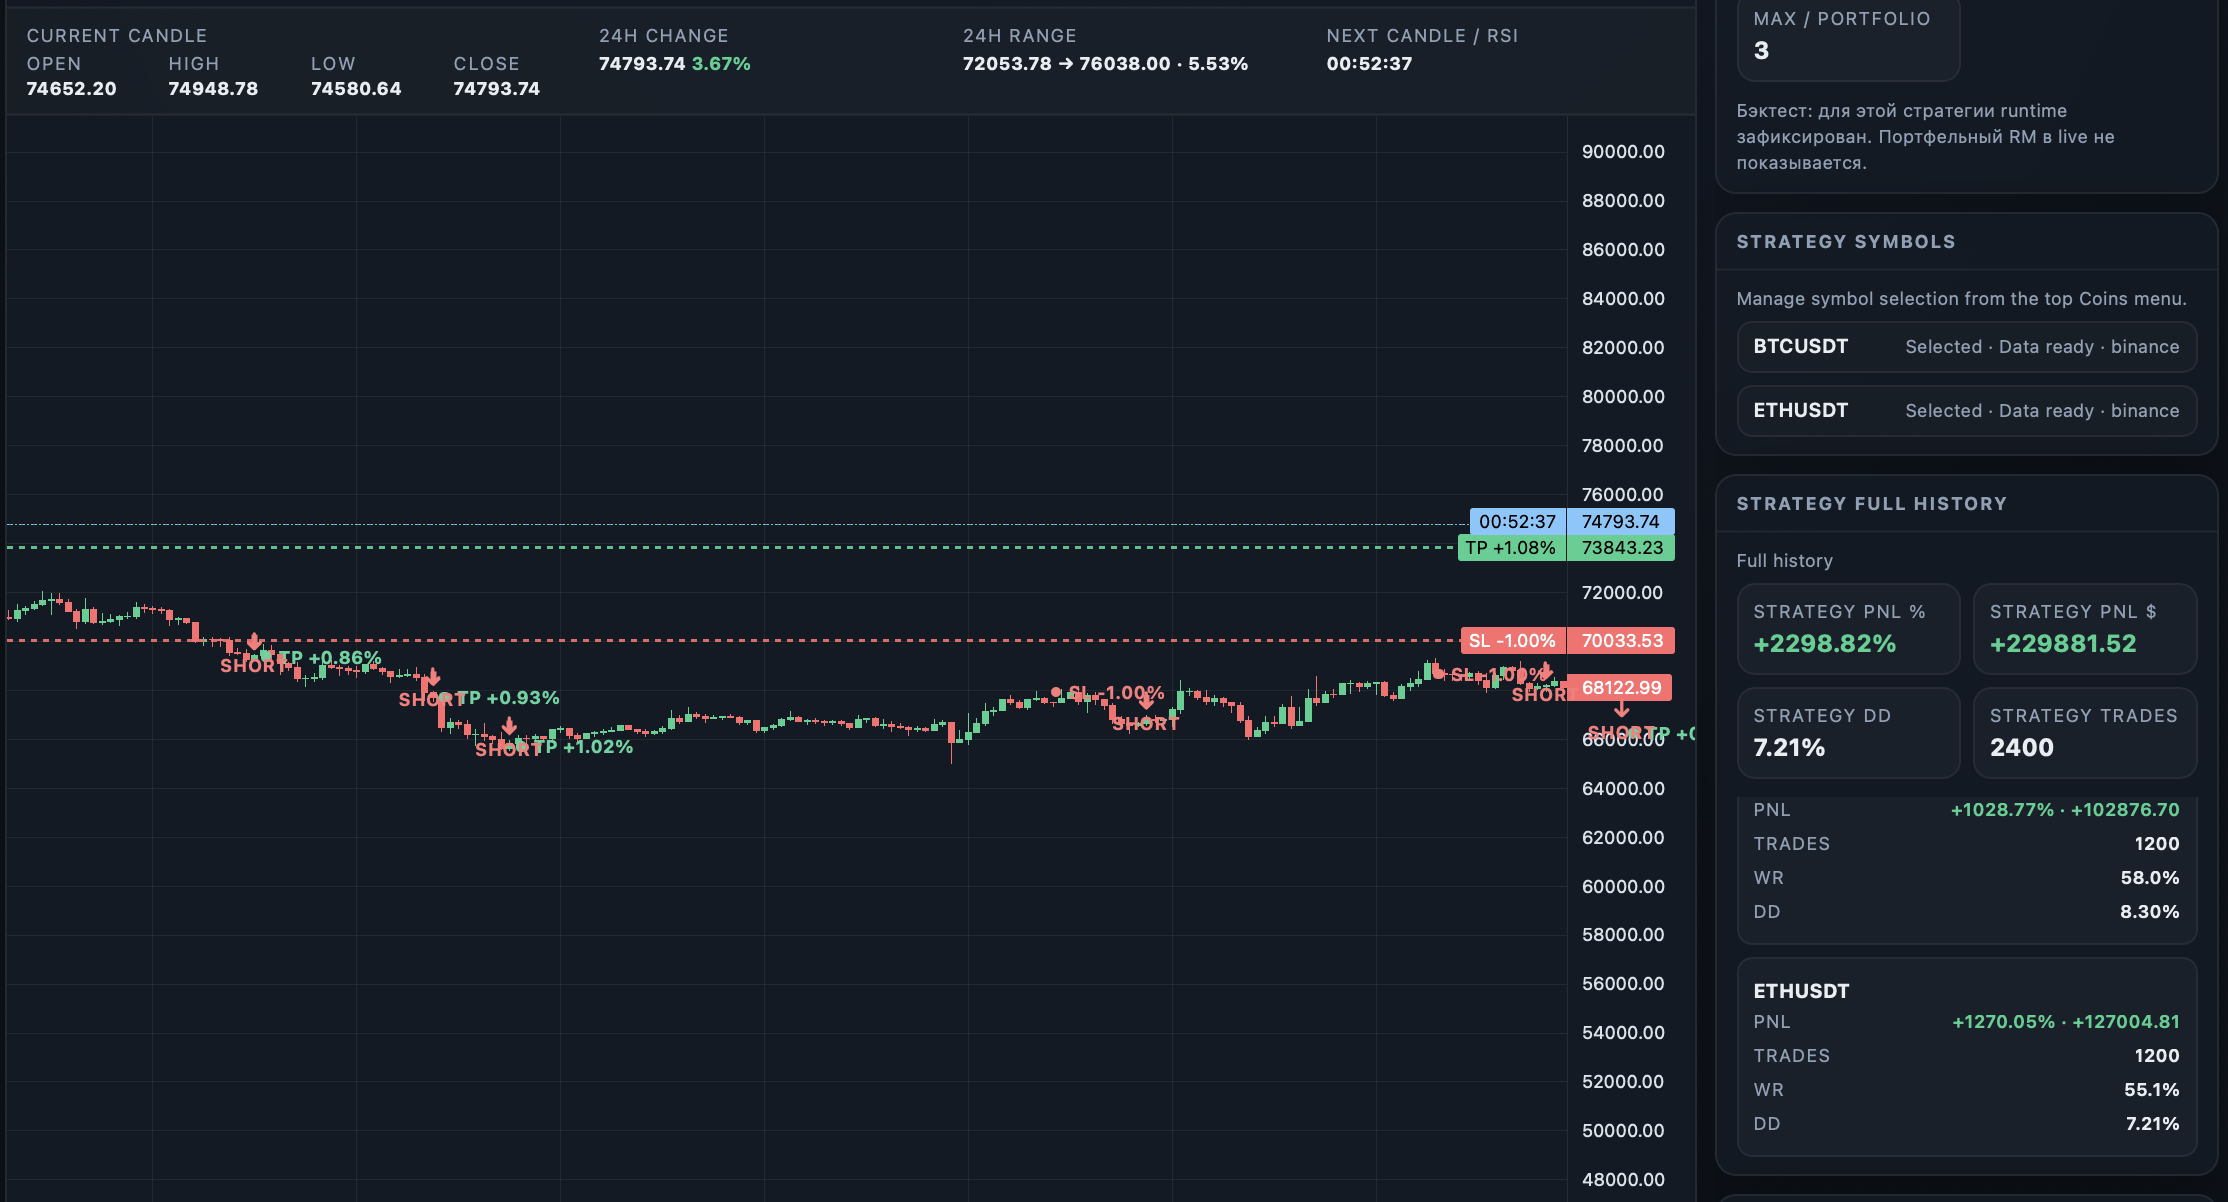Click the Strategy Trades 2400 card

(2084, 733)
